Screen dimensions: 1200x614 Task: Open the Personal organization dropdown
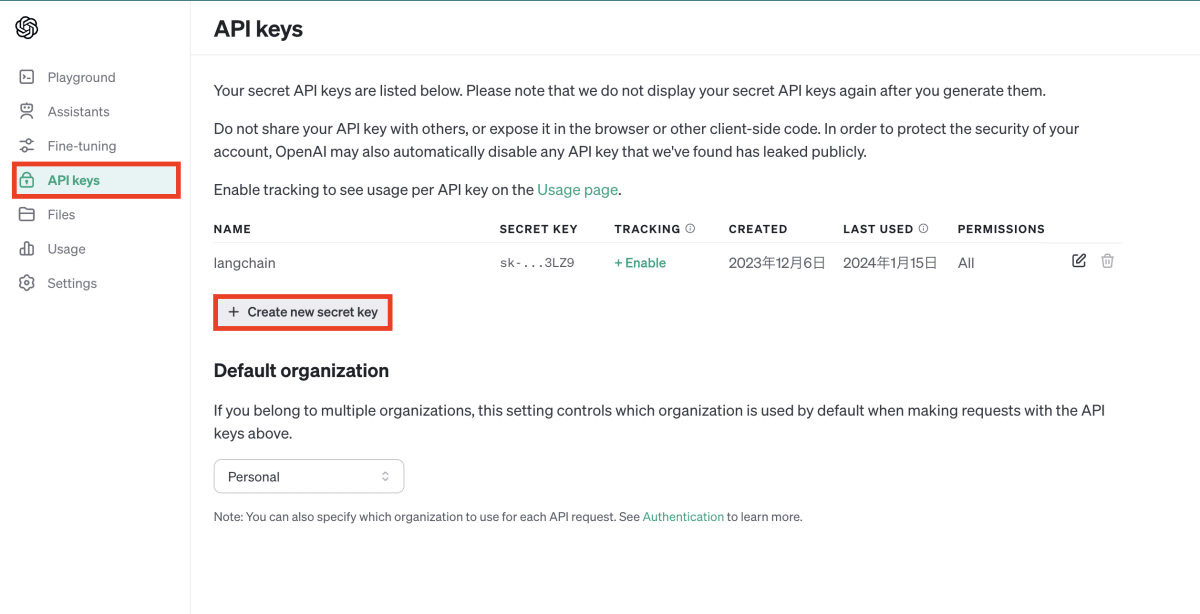[309, 476]
